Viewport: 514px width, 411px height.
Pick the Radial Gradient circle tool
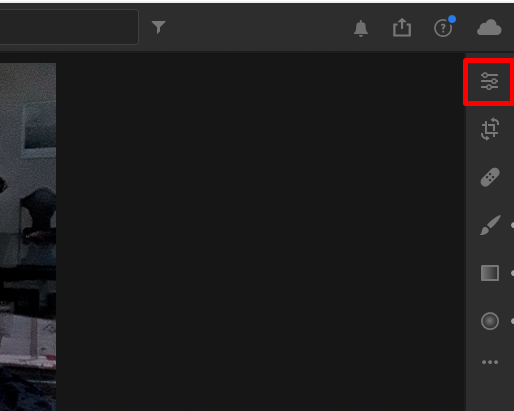490,321
